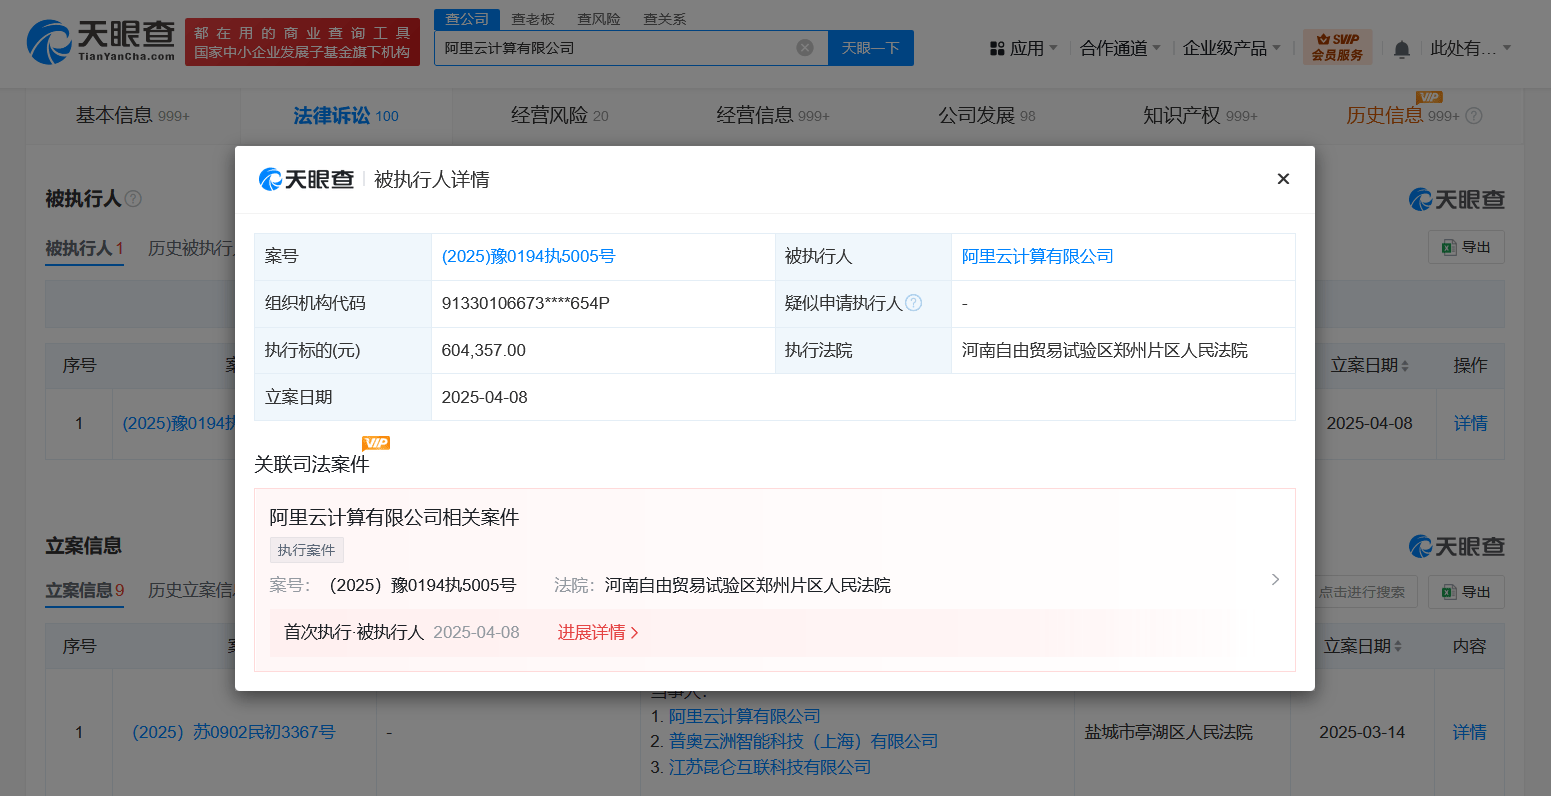Open 普奥云洲智能科技（上海）有限公司 link

click(x=803, y=742)
